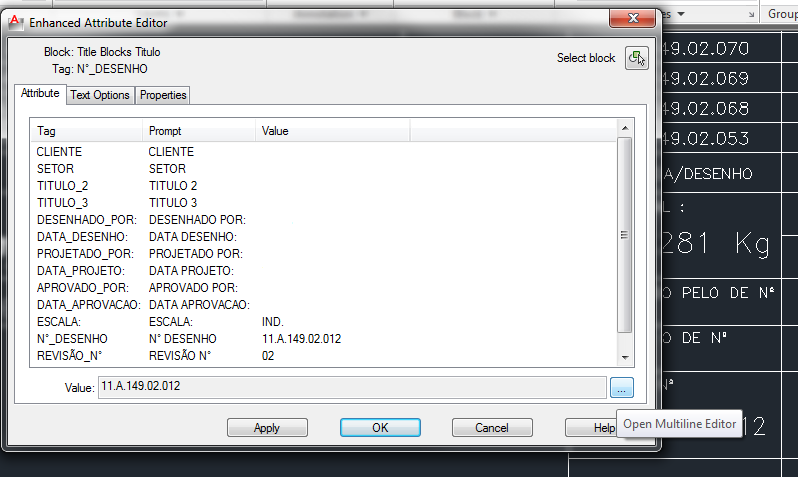Select the Attribute tab

click(x=40, y=94)
